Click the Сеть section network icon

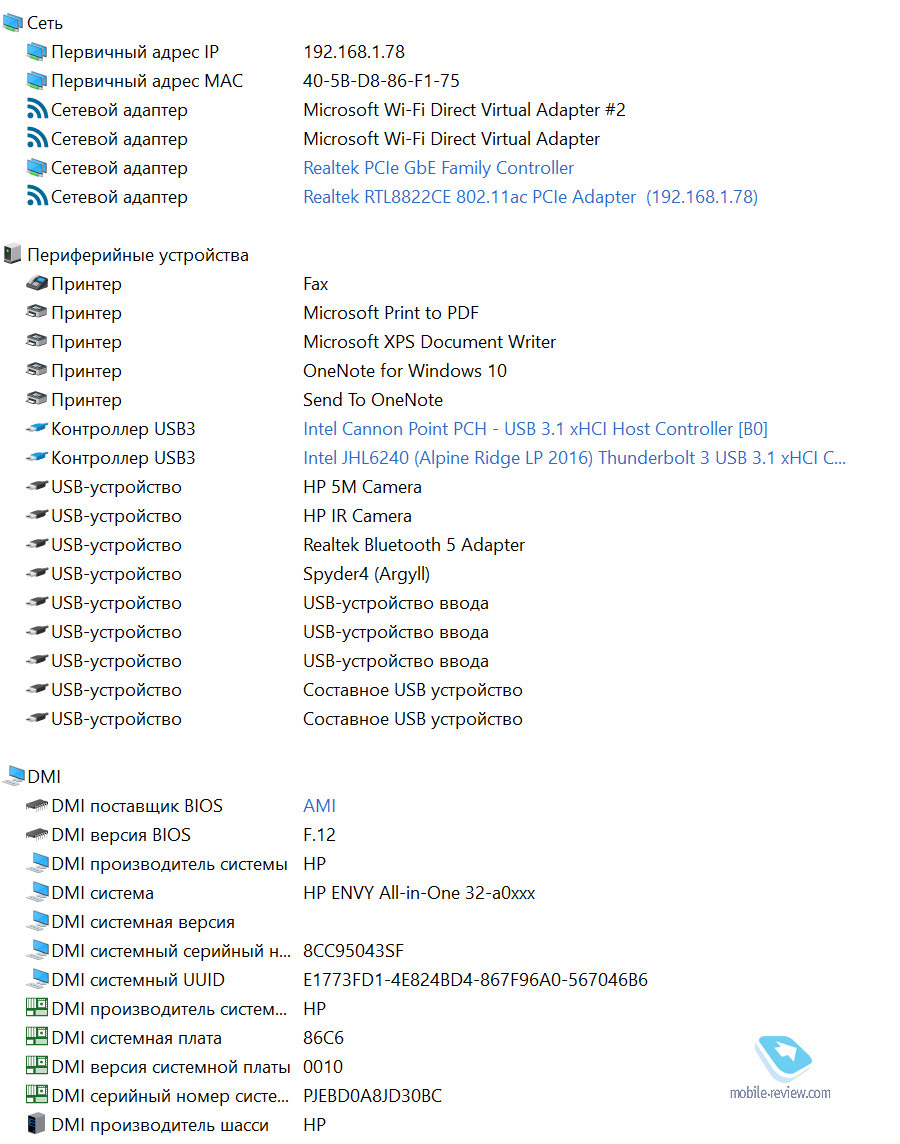pos(12,23)
